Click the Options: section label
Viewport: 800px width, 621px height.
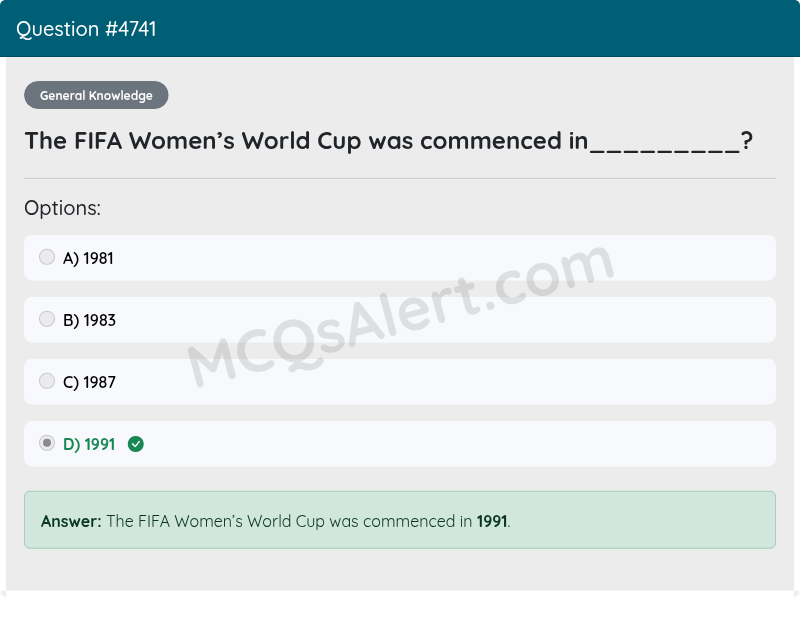tap(61, 208)
